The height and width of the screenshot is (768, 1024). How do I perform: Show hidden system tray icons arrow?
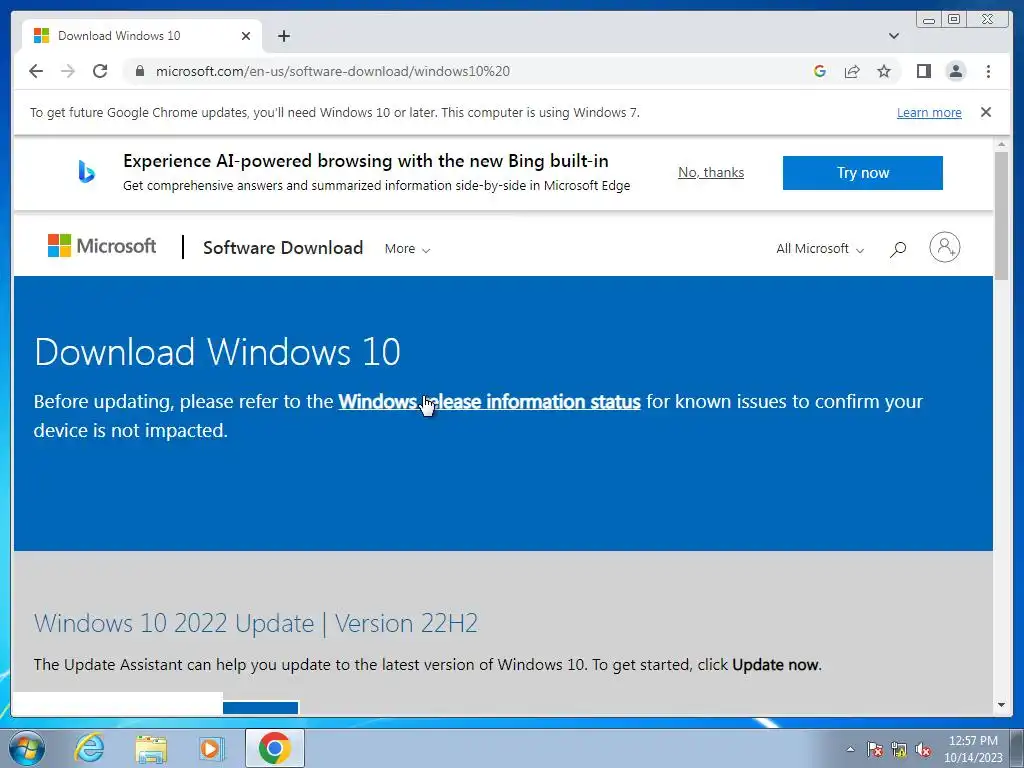click(x=850, y=749)
